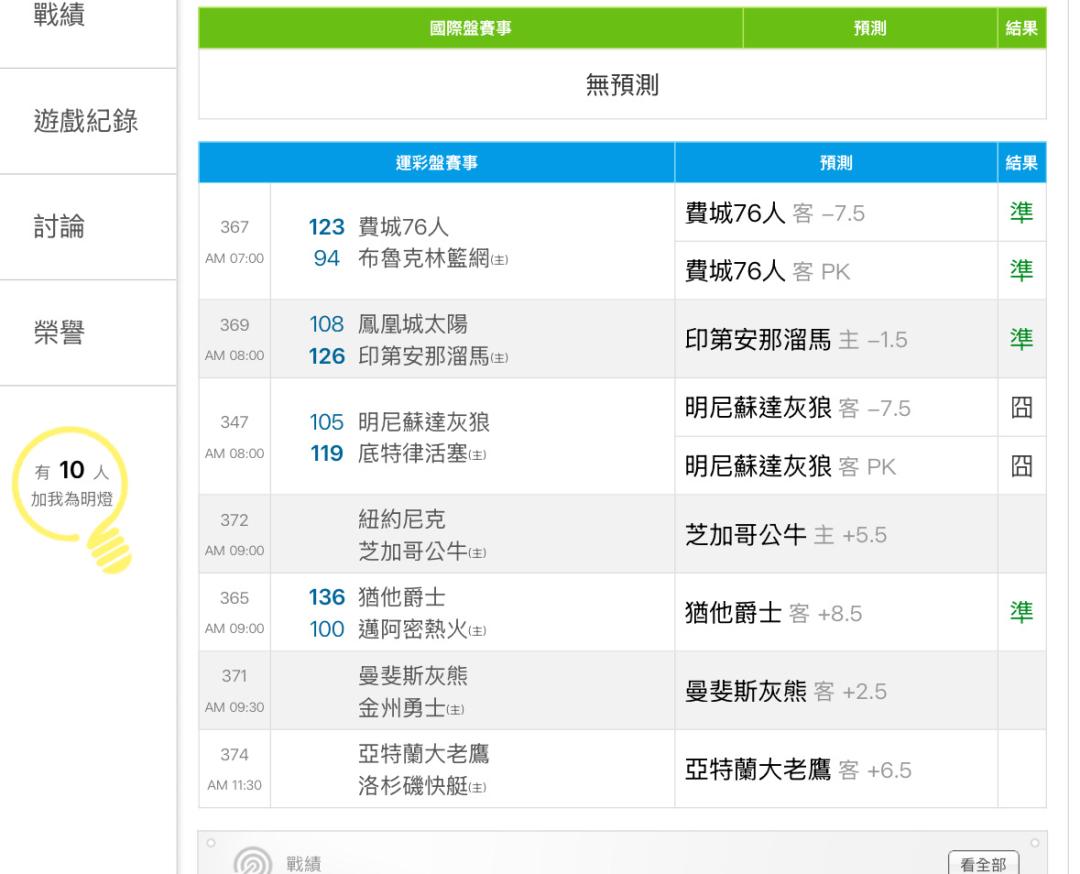Click the 囧 result for 明尼蘇達灰狼 PK
The width and height of the screenshot is (1080, 874).
[x=1021, y=467]
